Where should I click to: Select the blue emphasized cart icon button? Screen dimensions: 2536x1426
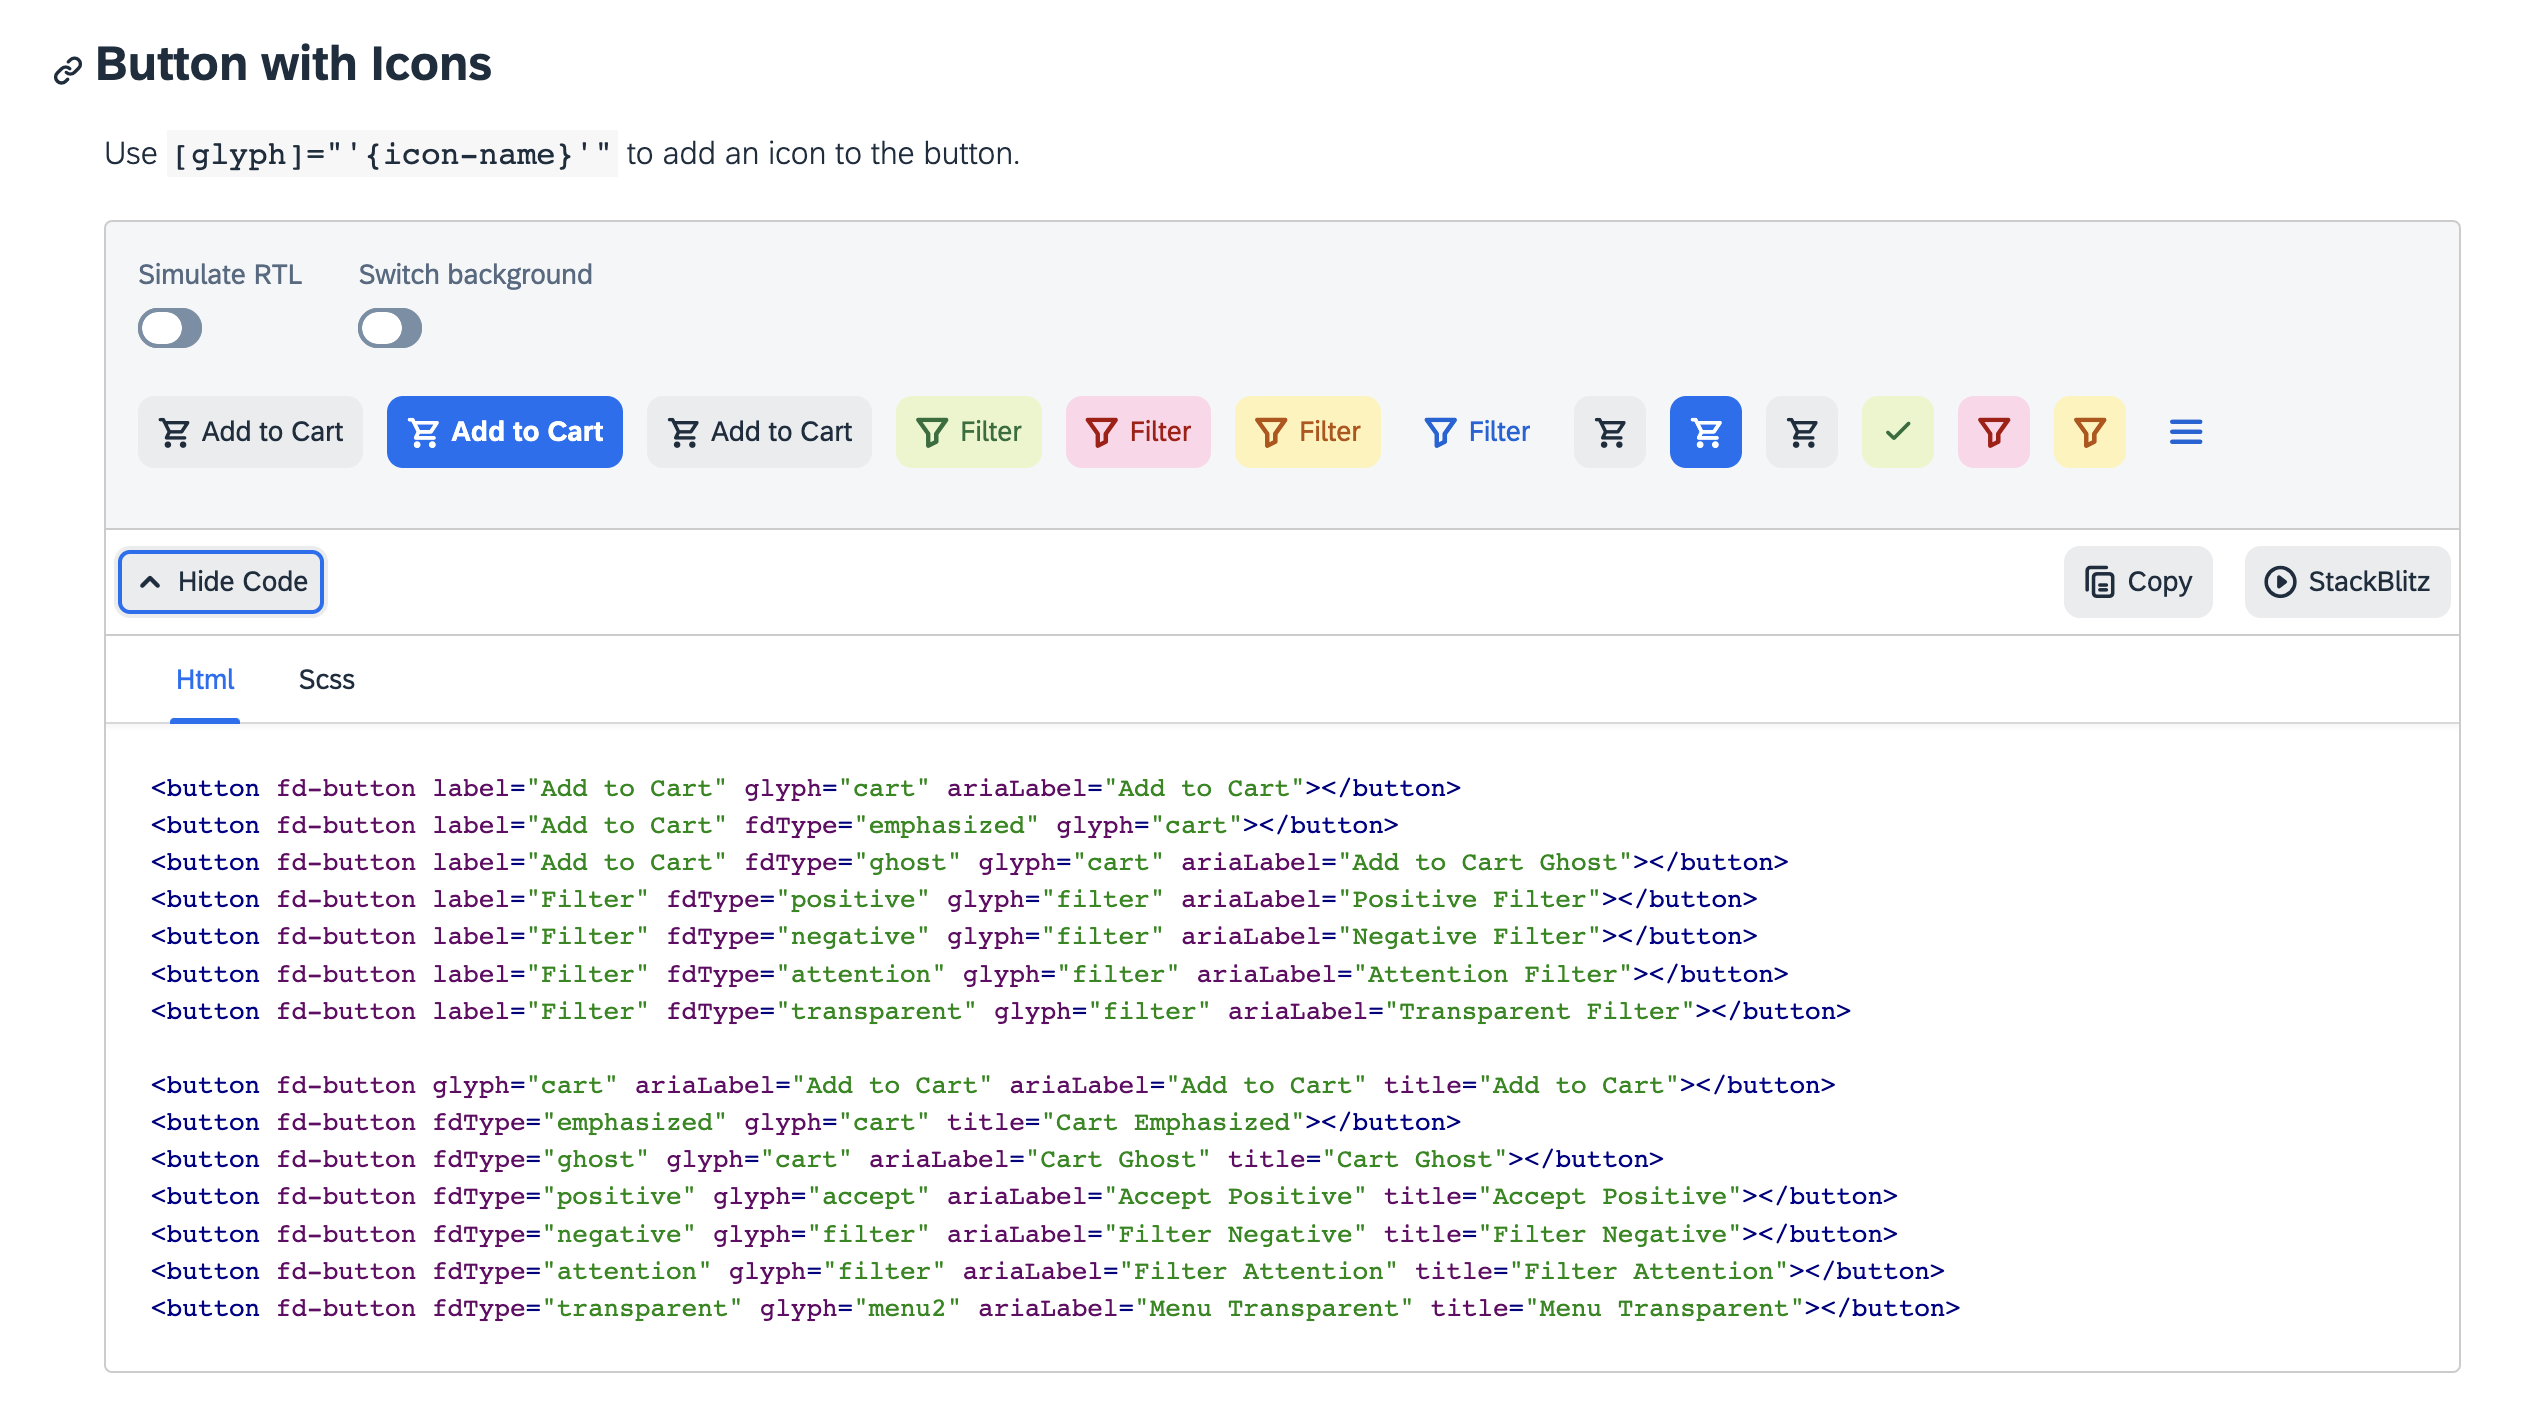pos(1705,431)
